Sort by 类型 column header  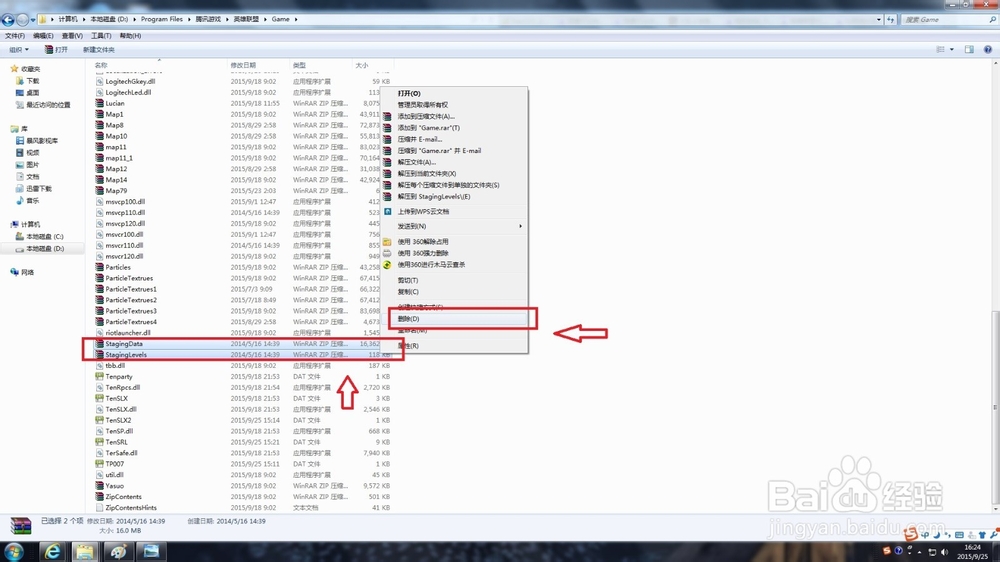(x=299, y=65)
